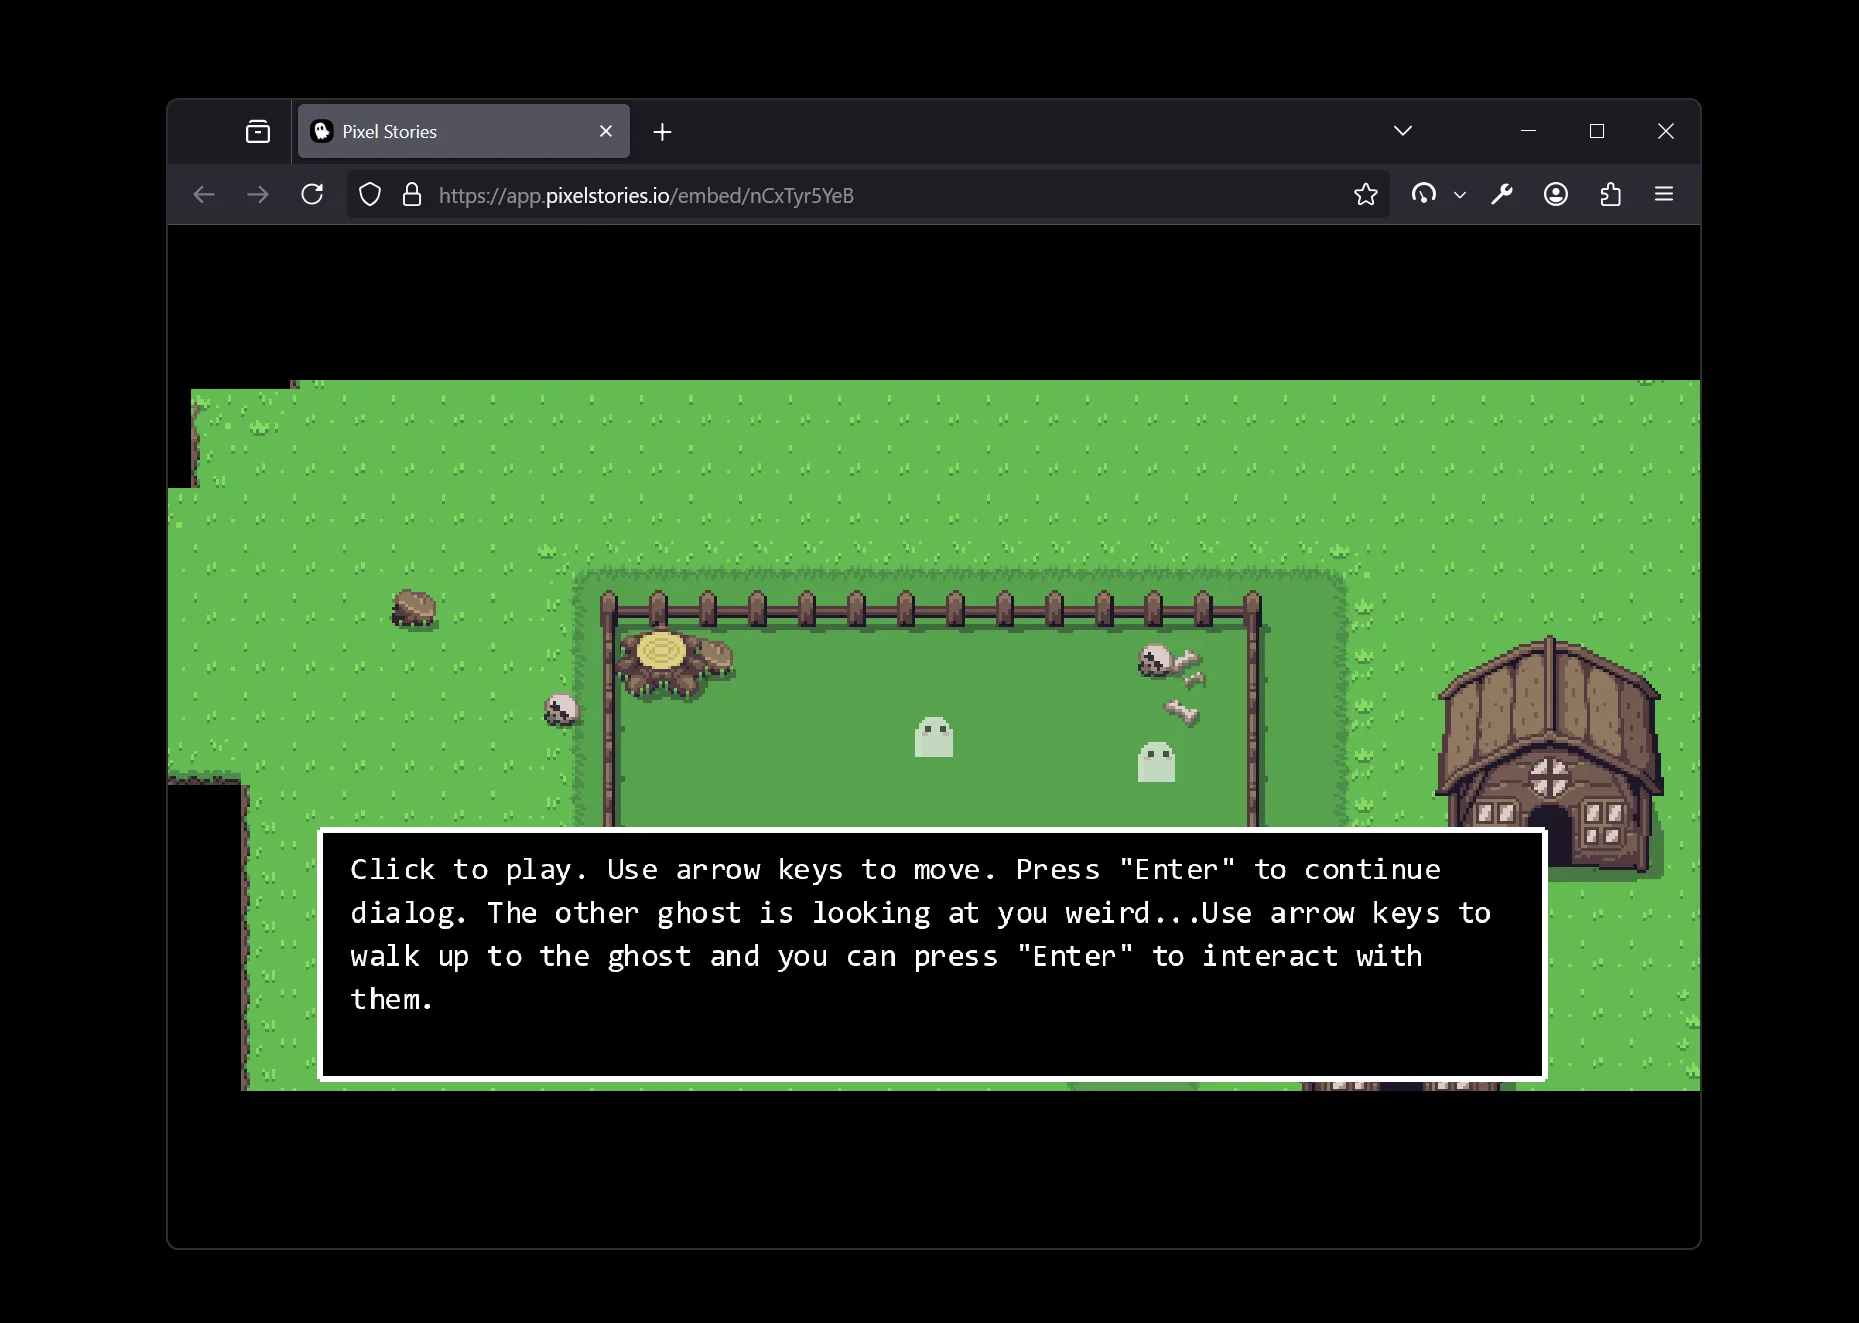Click the padlock site security icon

pyautogui.click(x=411, y=194)
